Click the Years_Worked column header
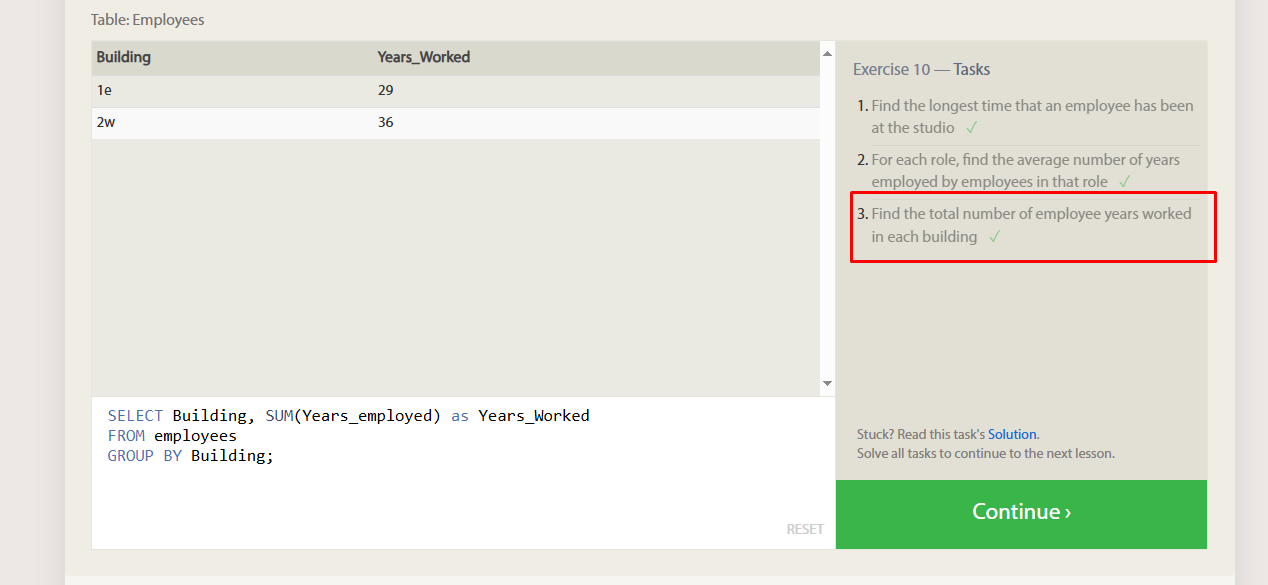Viewport: 1268px width, 585px height. click(424, 57)
